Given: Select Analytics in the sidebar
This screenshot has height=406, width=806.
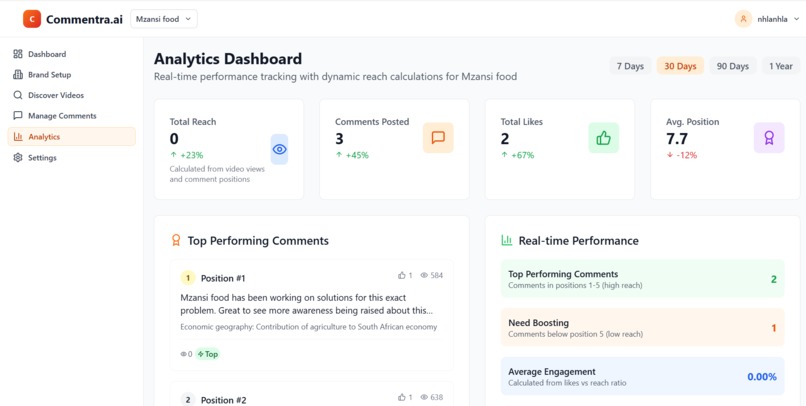Looking at the screenshot, I should [71, 137].
